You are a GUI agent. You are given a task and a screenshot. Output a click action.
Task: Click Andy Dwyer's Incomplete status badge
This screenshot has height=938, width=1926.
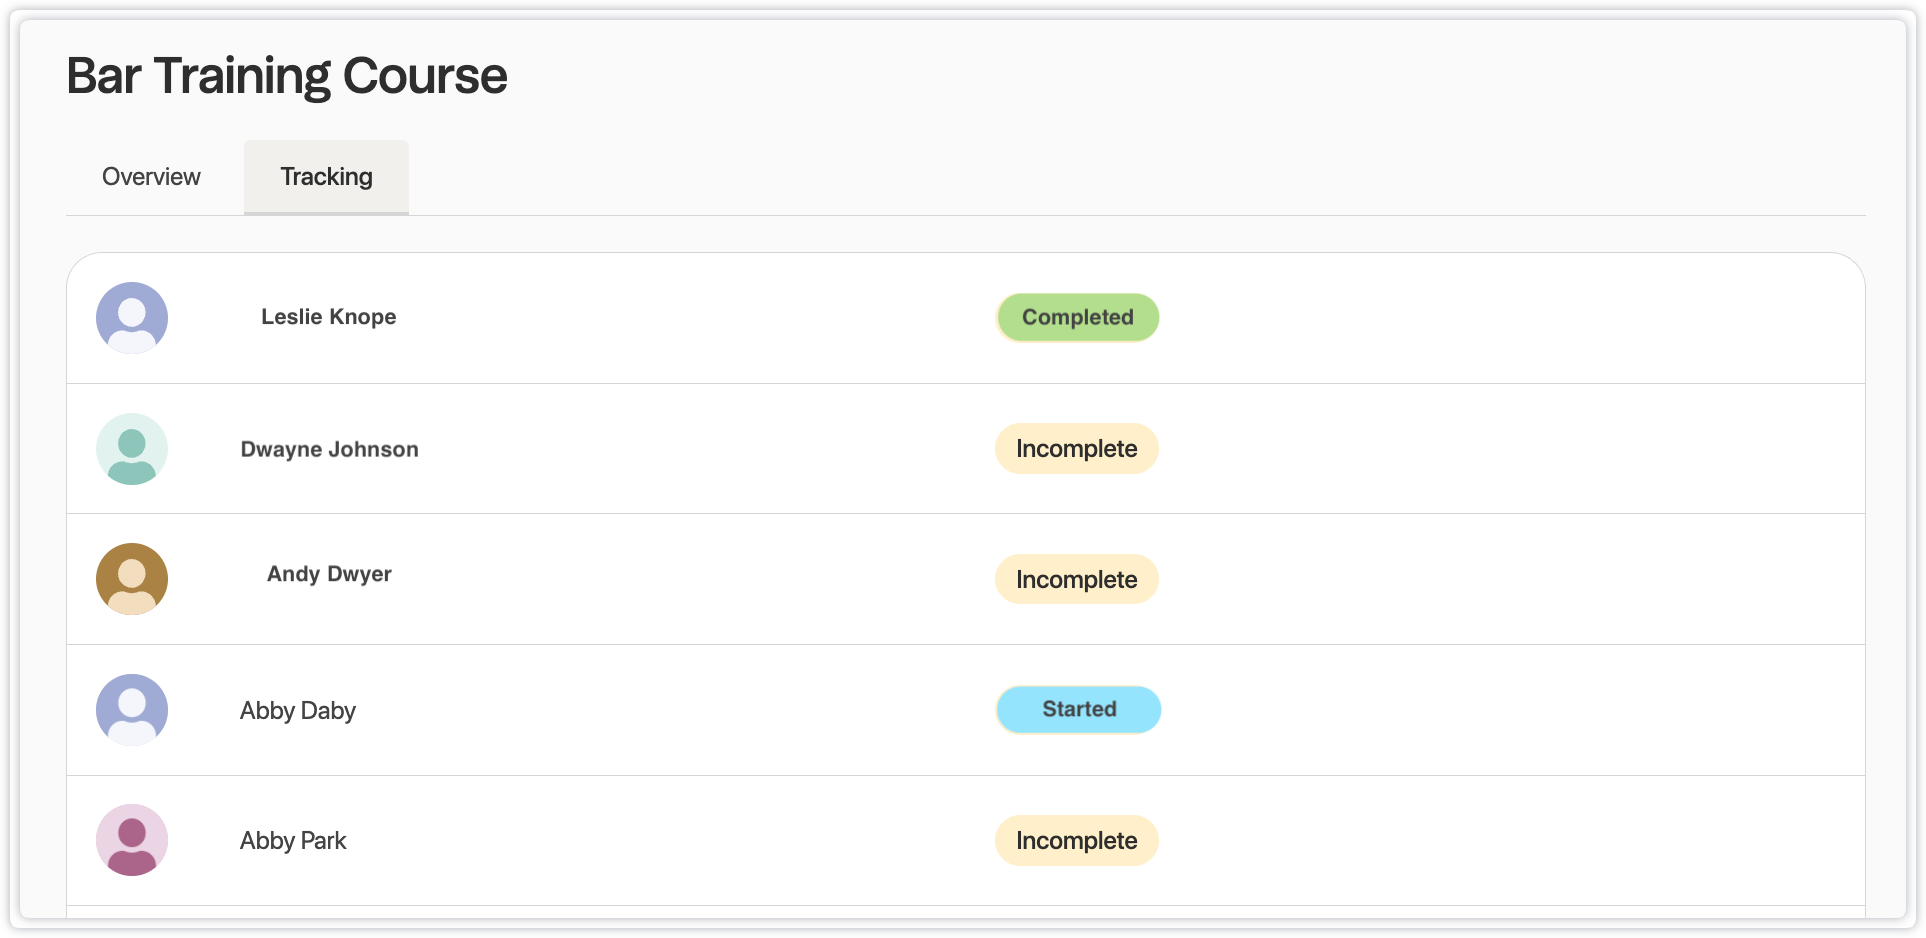point(1076,580)
